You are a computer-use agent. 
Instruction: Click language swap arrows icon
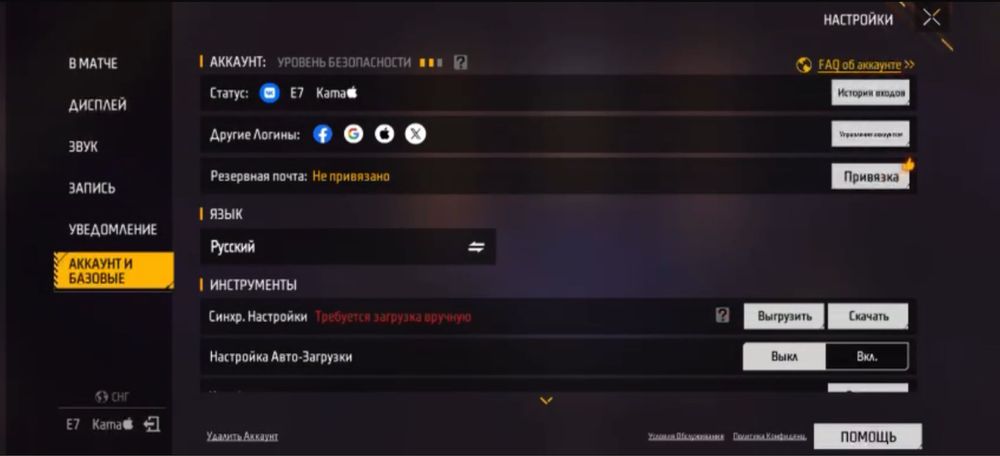click(x=476, y=247)
